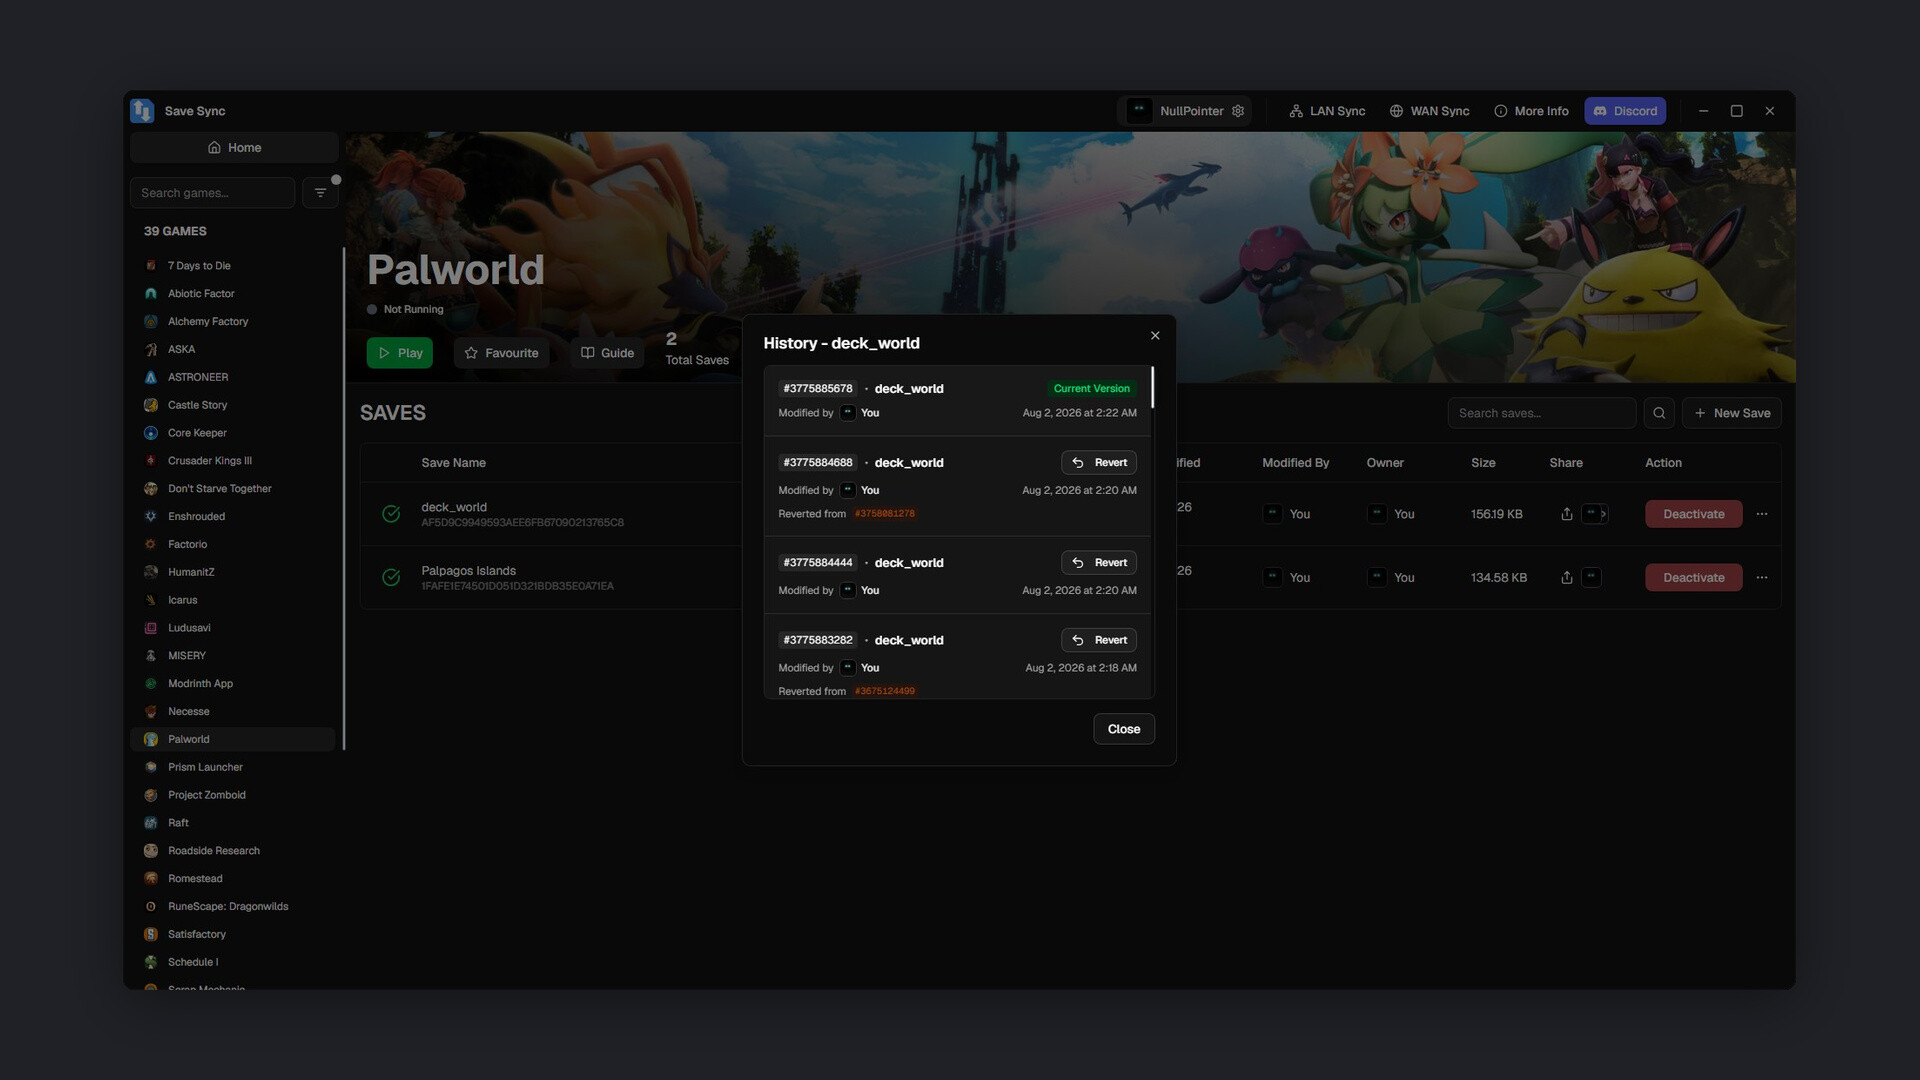Mark Palworld as Favourite
This screenshot has height=1080, width=1920.
pos(501,353)
